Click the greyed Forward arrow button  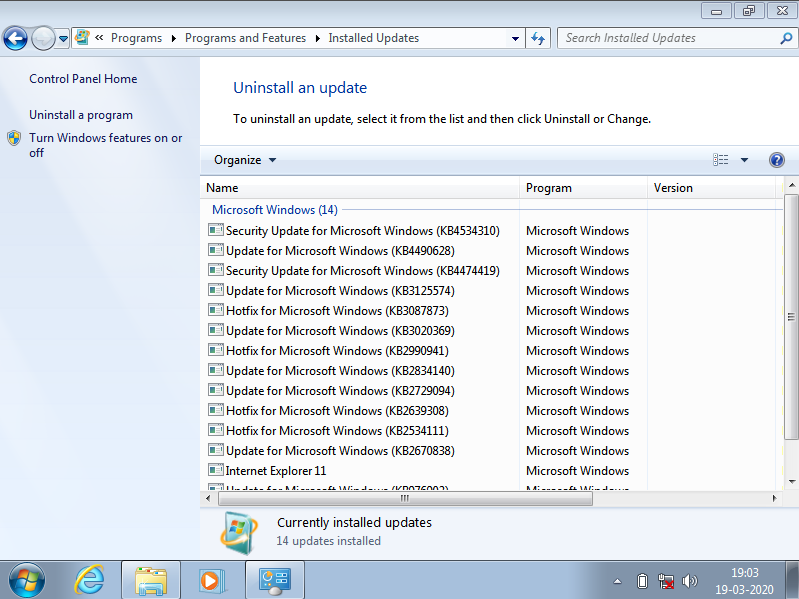tap(43, 38)
